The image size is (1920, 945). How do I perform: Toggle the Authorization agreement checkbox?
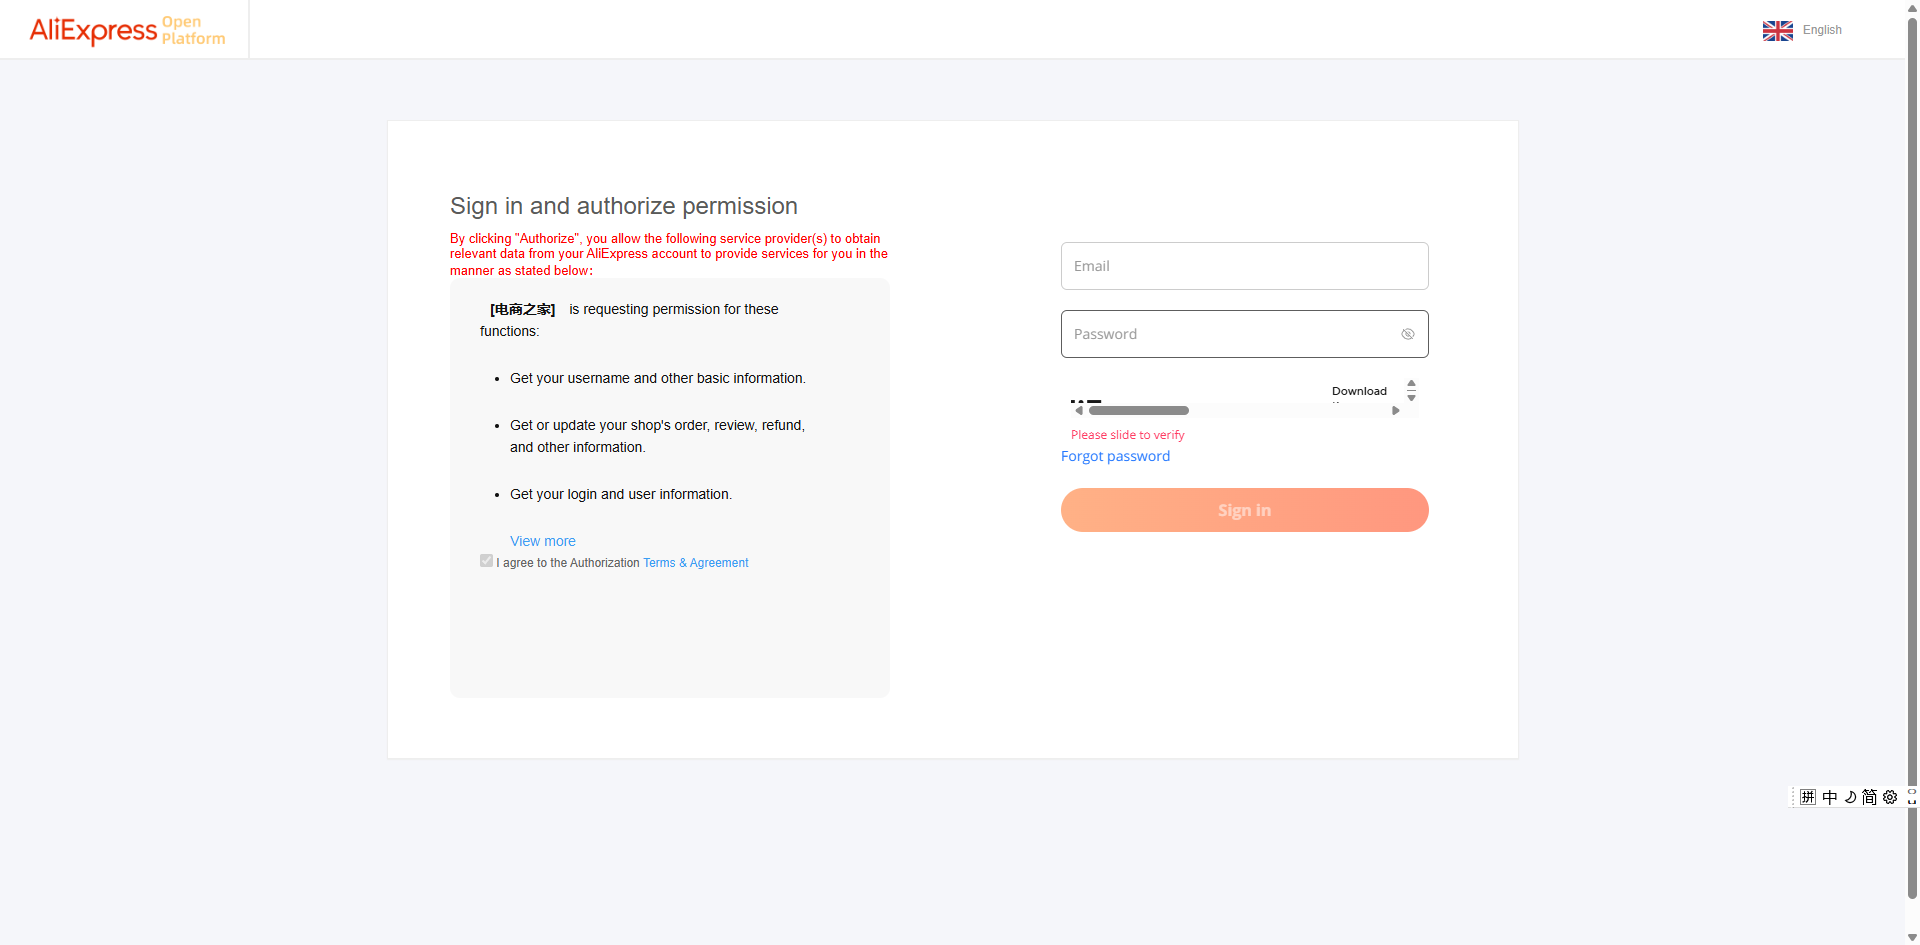pyautogui.click(x=486, y=561)
